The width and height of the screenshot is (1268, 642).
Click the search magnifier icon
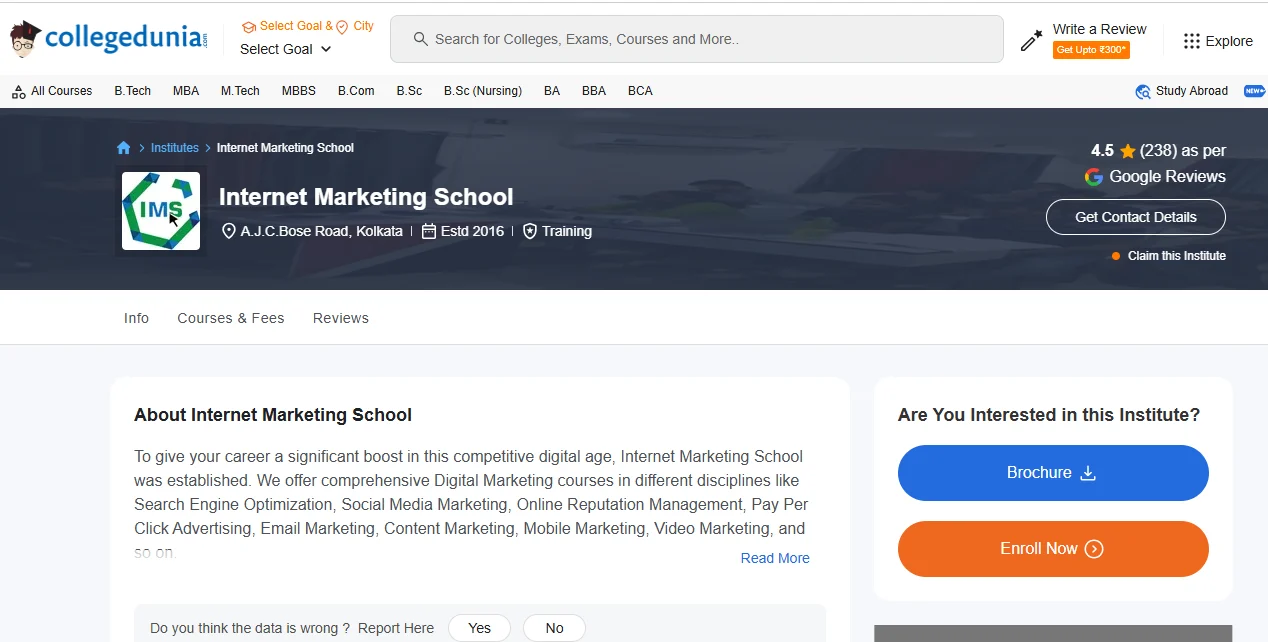[x=420, y=39]
